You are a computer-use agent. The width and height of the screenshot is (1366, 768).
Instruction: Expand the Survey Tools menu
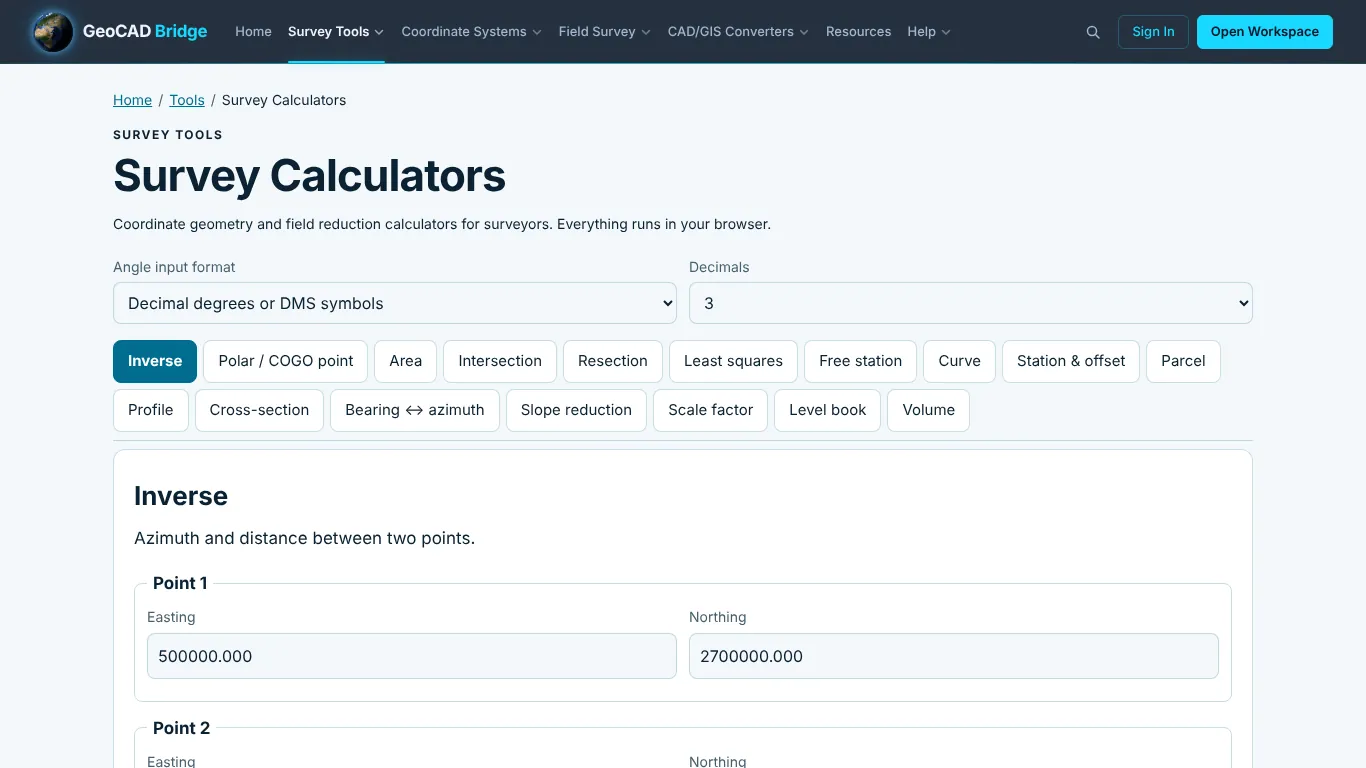[x=336, y=32]
